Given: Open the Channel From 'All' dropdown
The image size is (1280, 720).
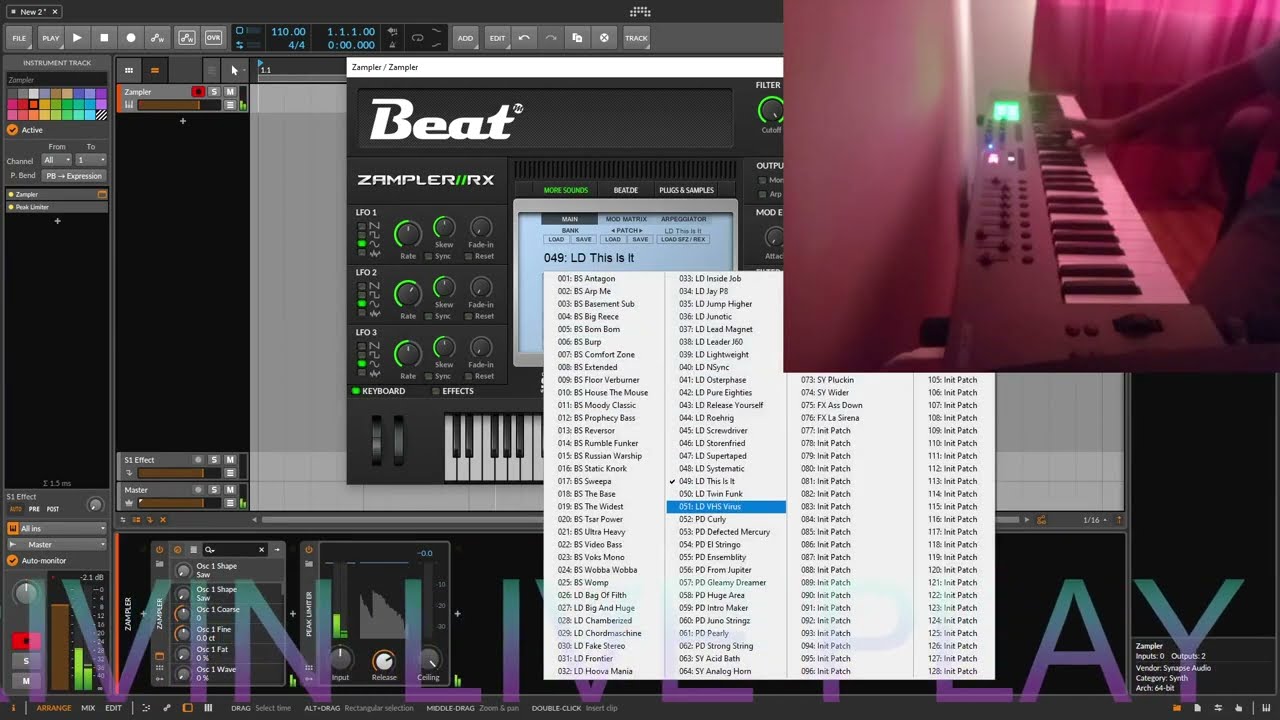Looking at the screenshot, I should pos(56,160).
